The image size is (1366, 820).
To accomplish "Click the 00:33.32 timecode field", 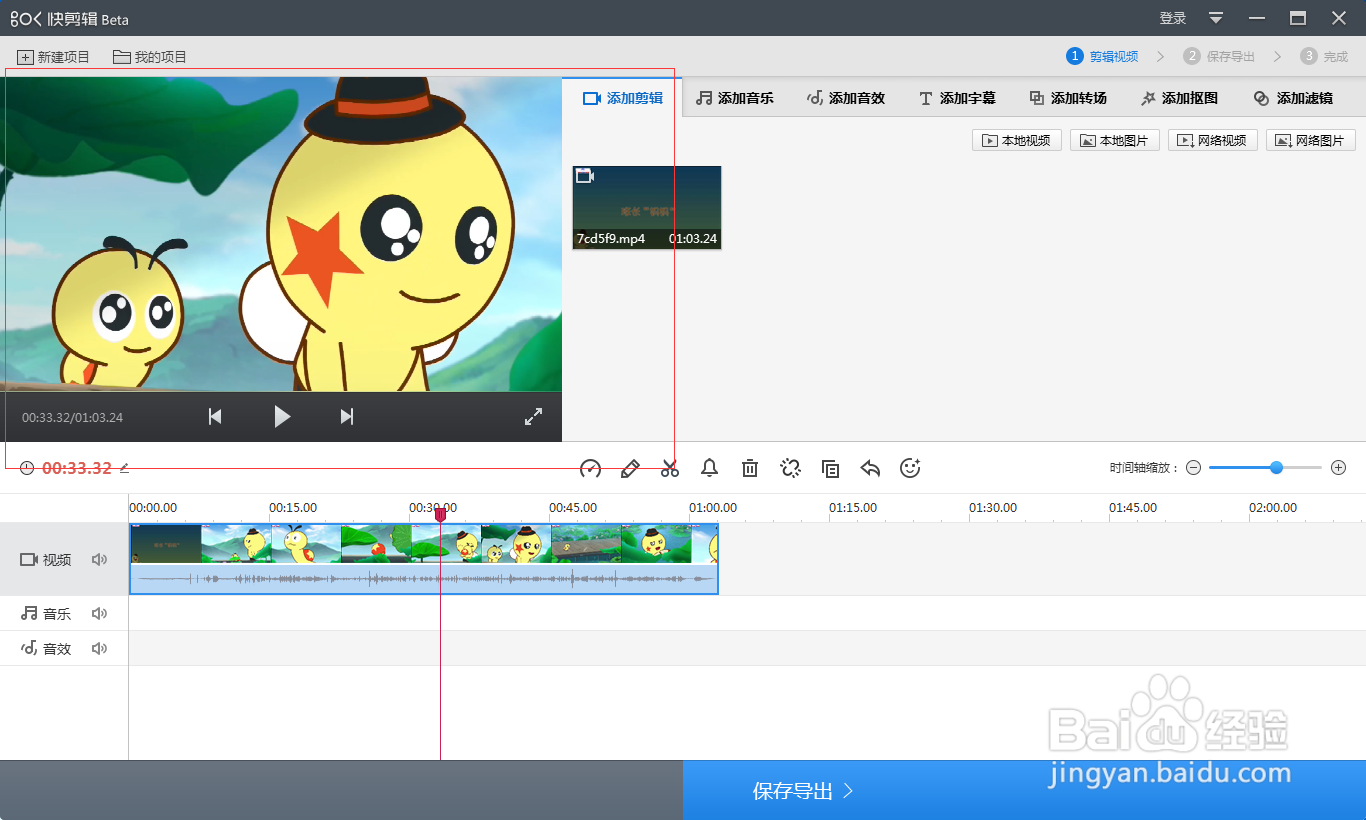I will (77, 468).
